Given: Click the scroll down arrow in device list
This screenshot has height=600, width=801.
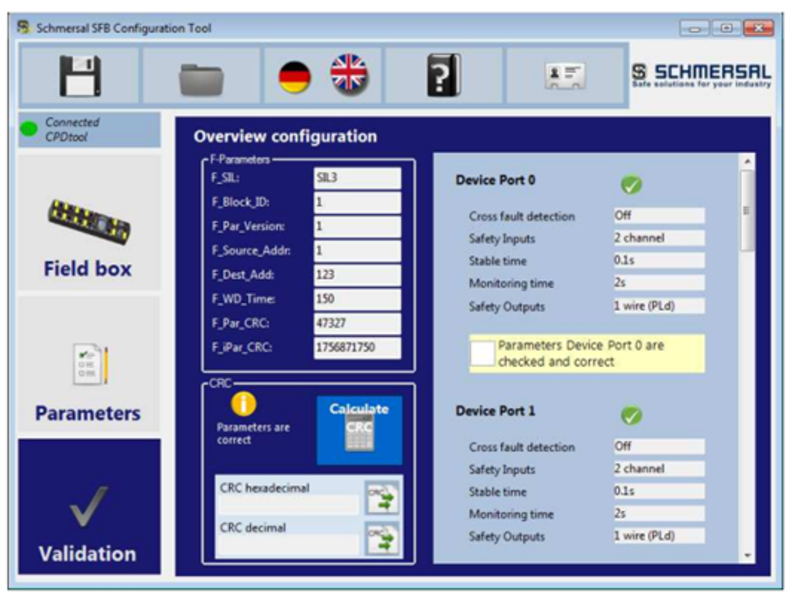Looking at the screenshot, I should tap(747, 556).
